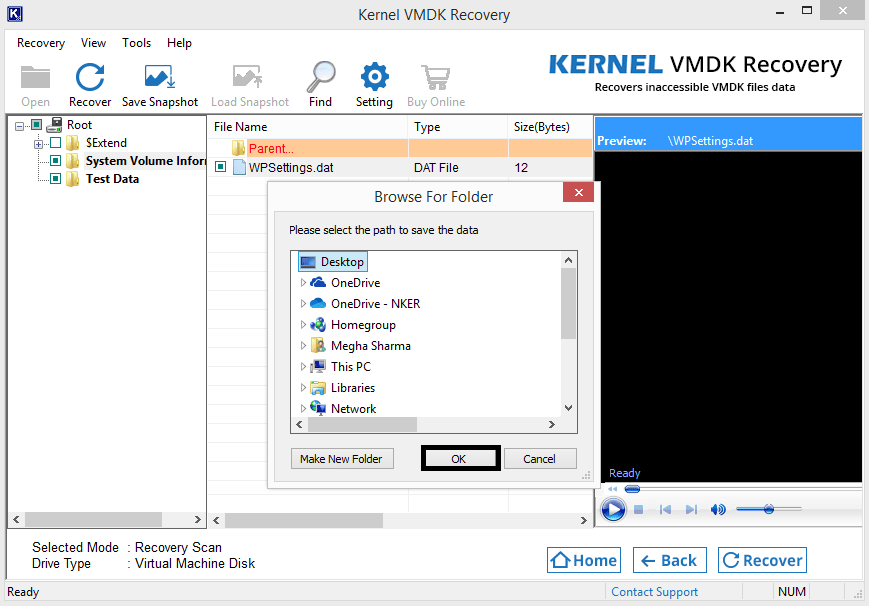
Task: Click the Buy Online cart icon
Action: coord(436,77)
